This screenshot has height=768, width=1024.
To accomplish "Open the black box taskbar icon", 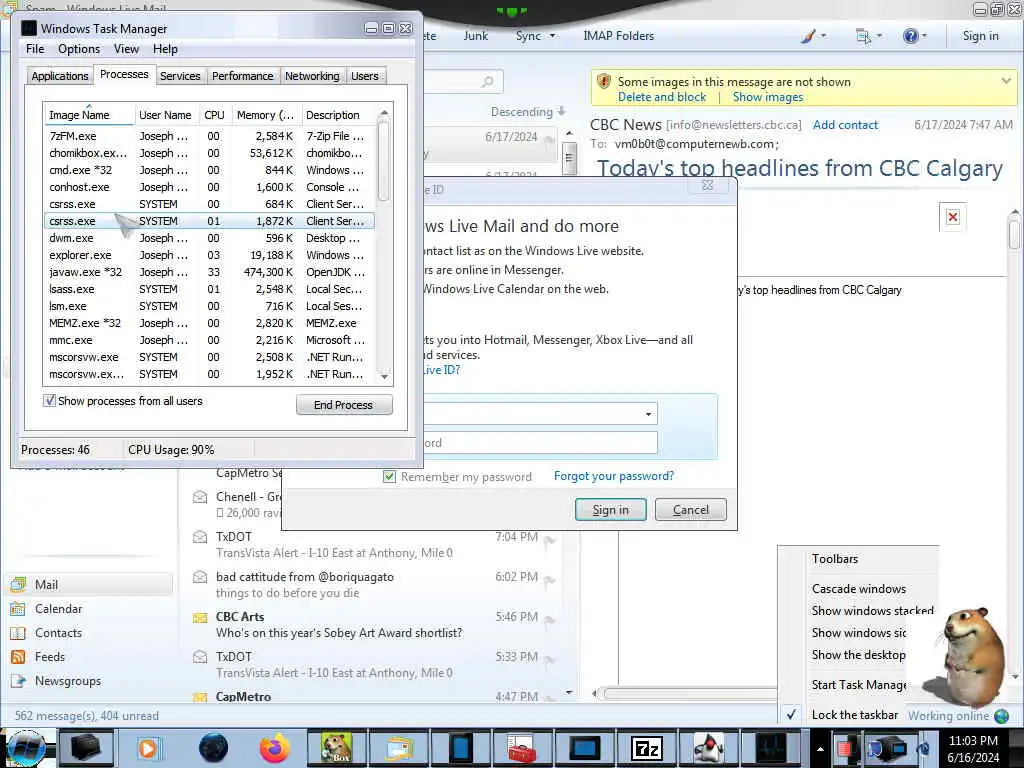I will point(86,748).
